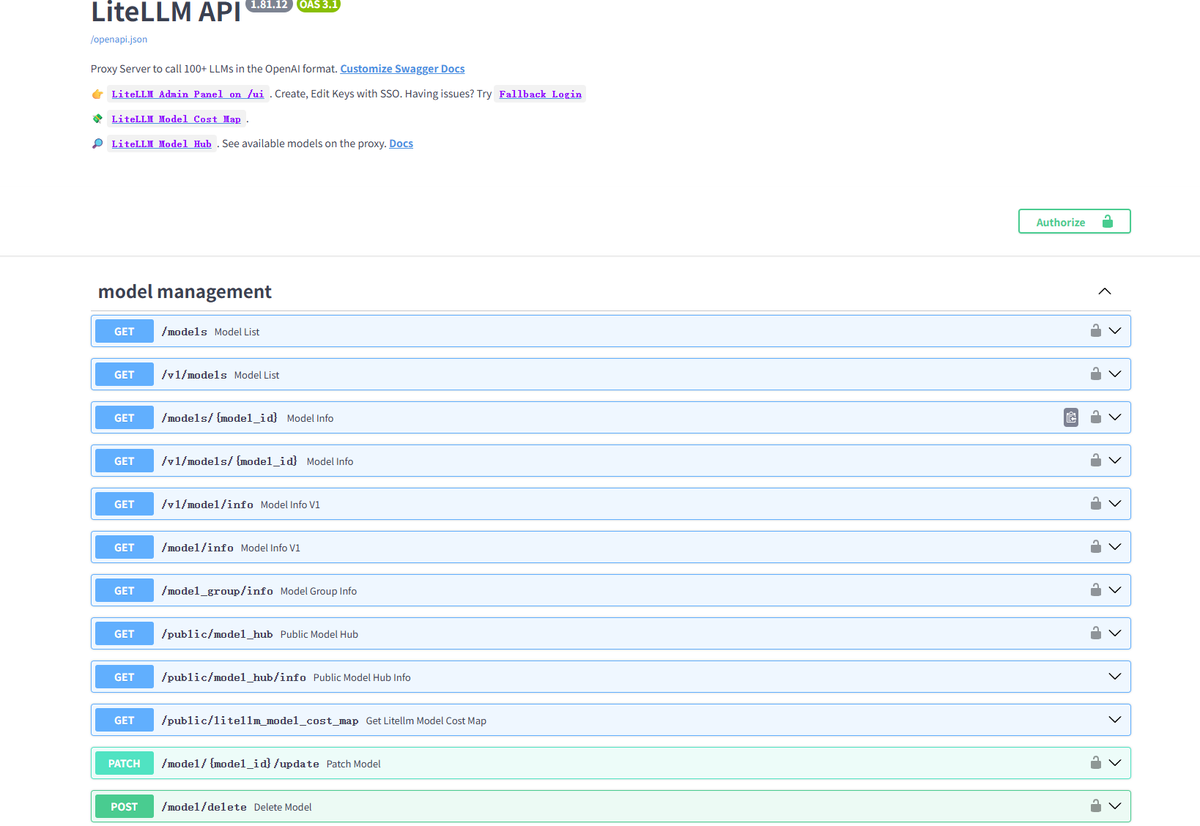Viewport: 1200px width, 826px height.
Task: Open the LiteLLM Model Hub link
Action: click(x=161, y=144)
